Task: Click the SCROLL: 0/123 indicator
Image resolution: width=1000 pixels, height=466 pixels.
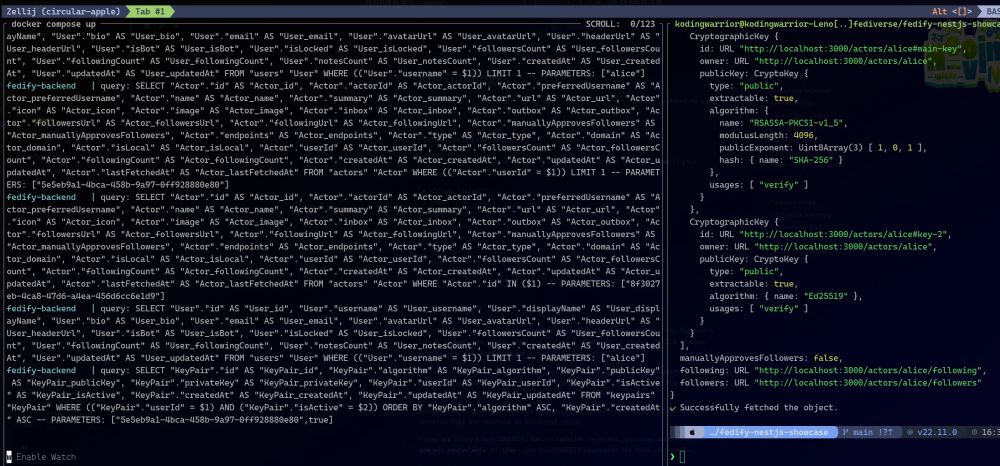Action: (x=620, y=24)
